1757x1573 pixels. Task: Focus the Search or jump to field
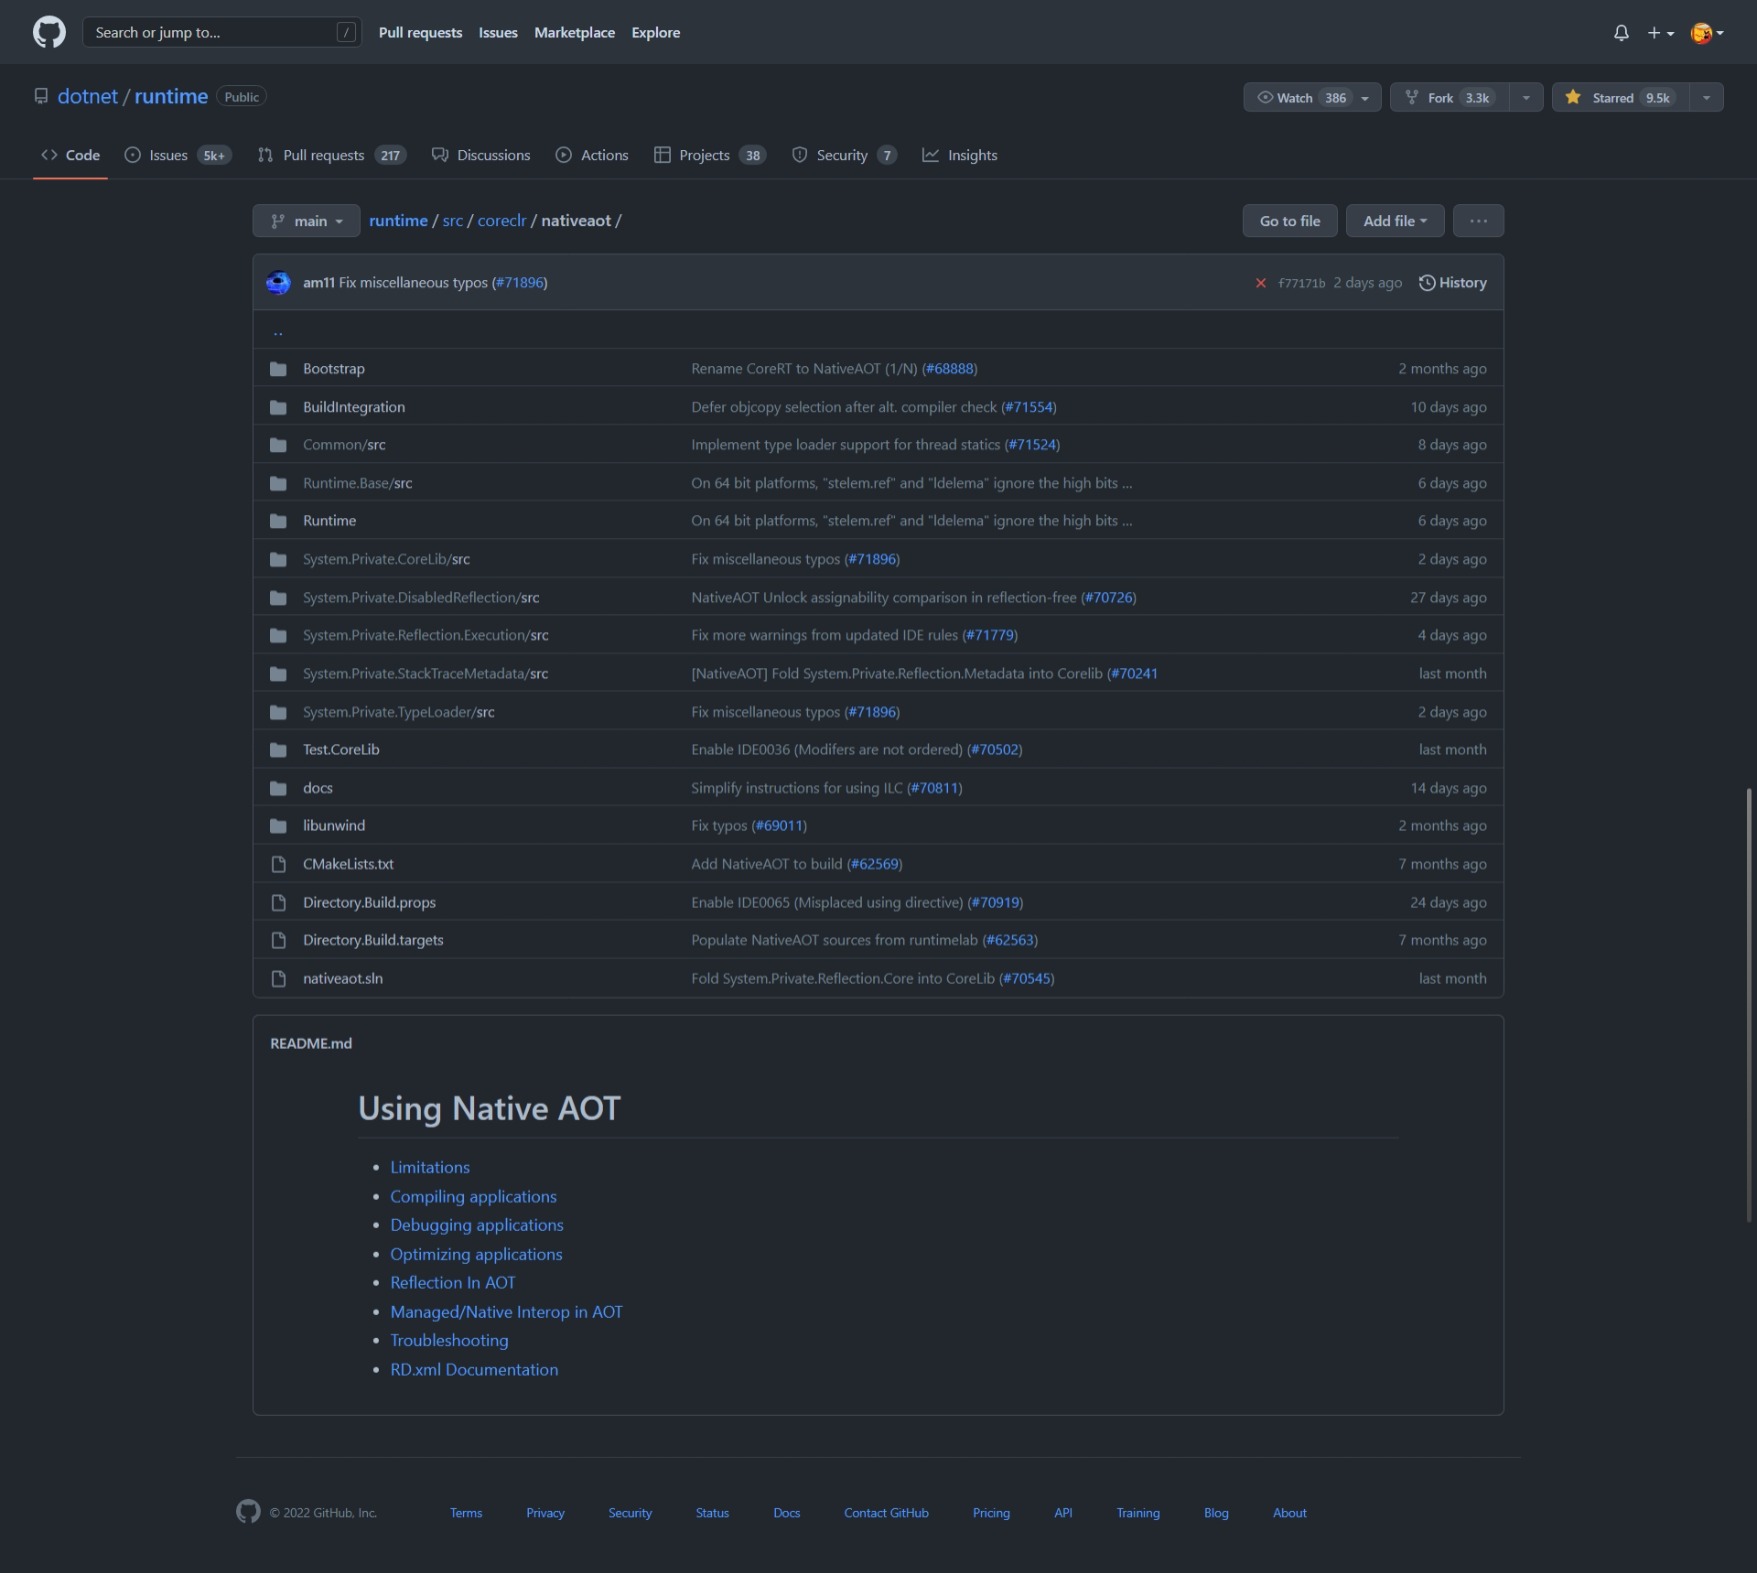coord(222,33)
